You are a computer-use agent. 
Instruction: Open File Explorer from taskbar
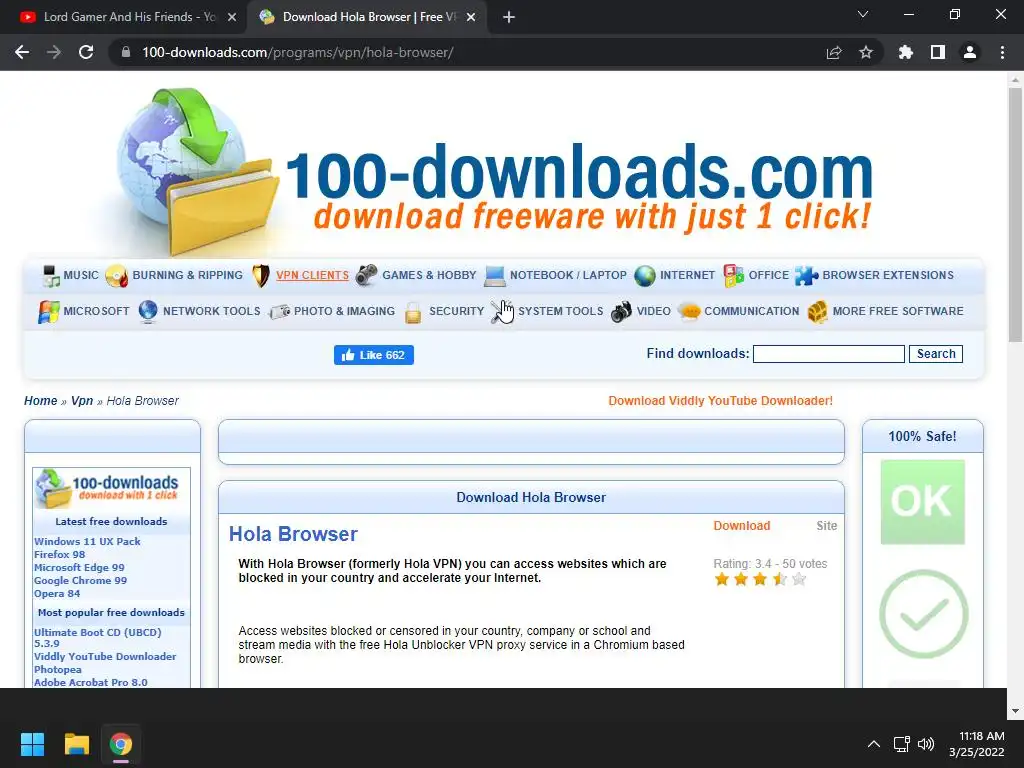[76, 744]
